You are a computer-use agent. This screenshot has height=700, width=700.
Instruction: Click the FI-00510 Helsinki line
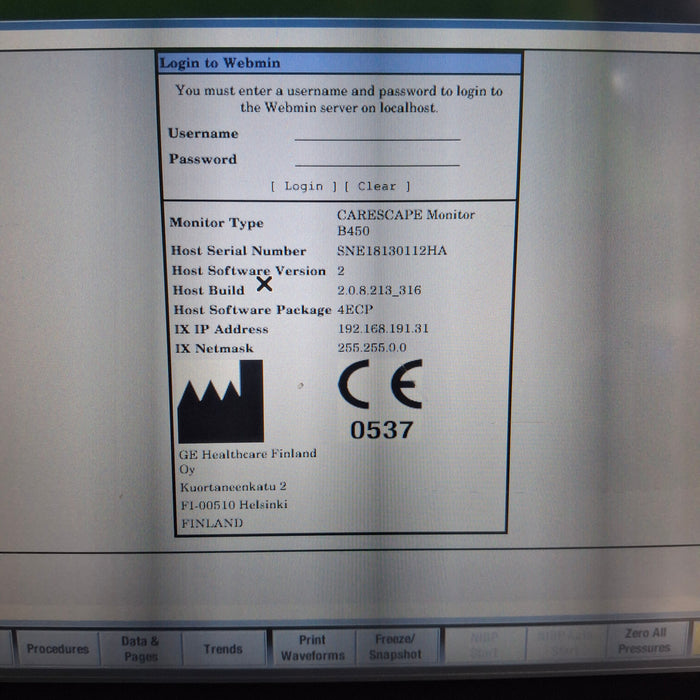pos(234,505)
